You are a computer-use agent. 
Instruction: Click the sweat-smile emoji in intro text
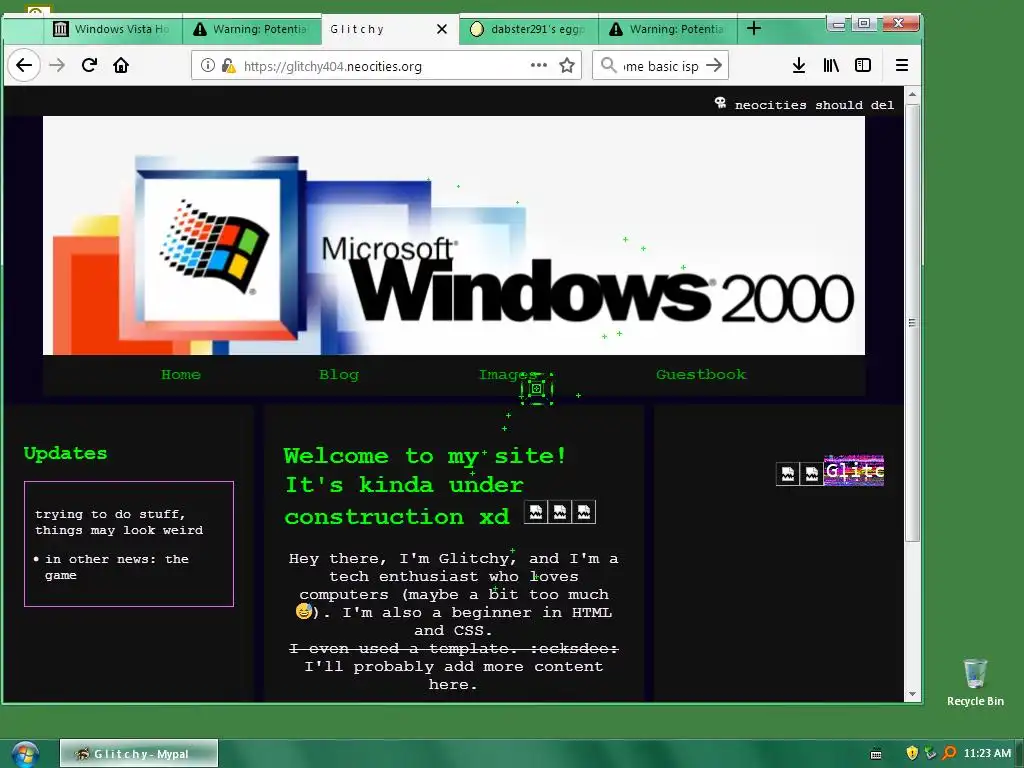pos(304,611)
